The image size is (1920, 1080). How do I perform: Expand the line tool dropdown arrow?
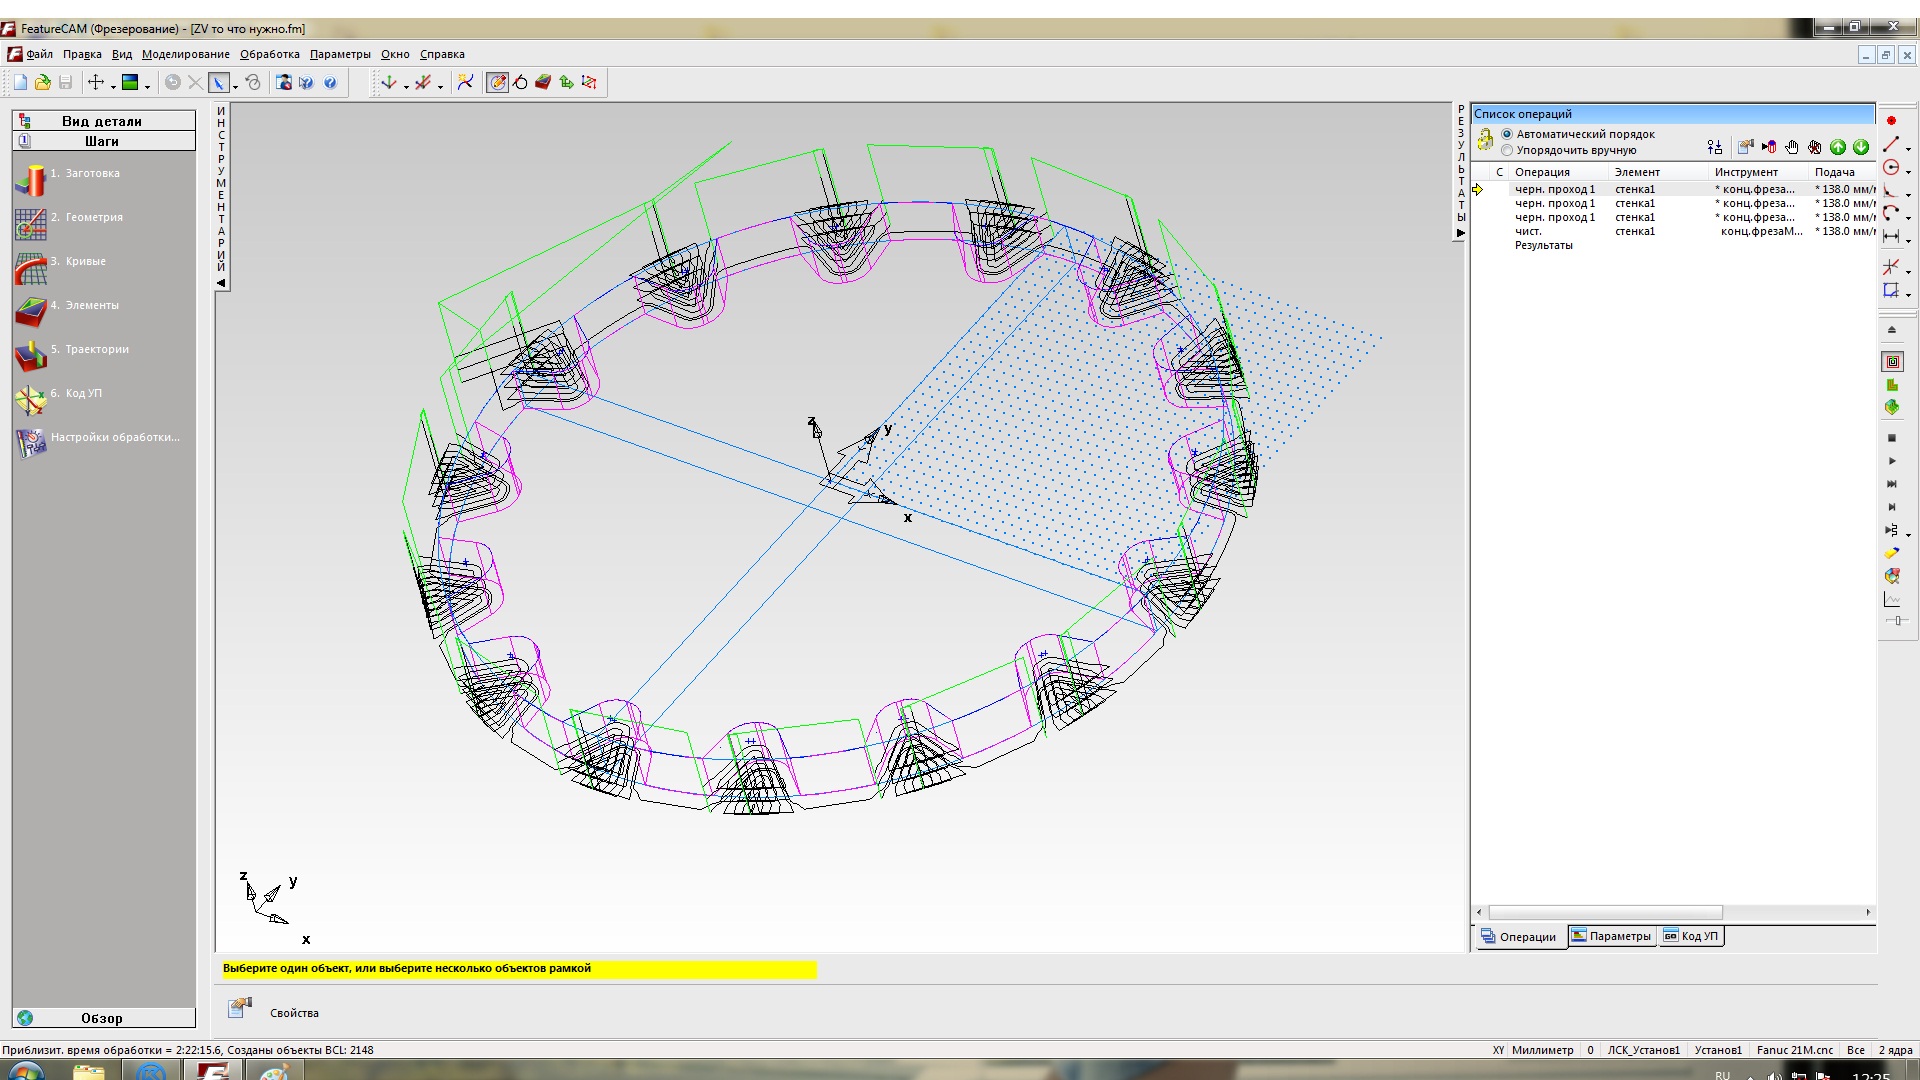click(x=1908, y=149)
